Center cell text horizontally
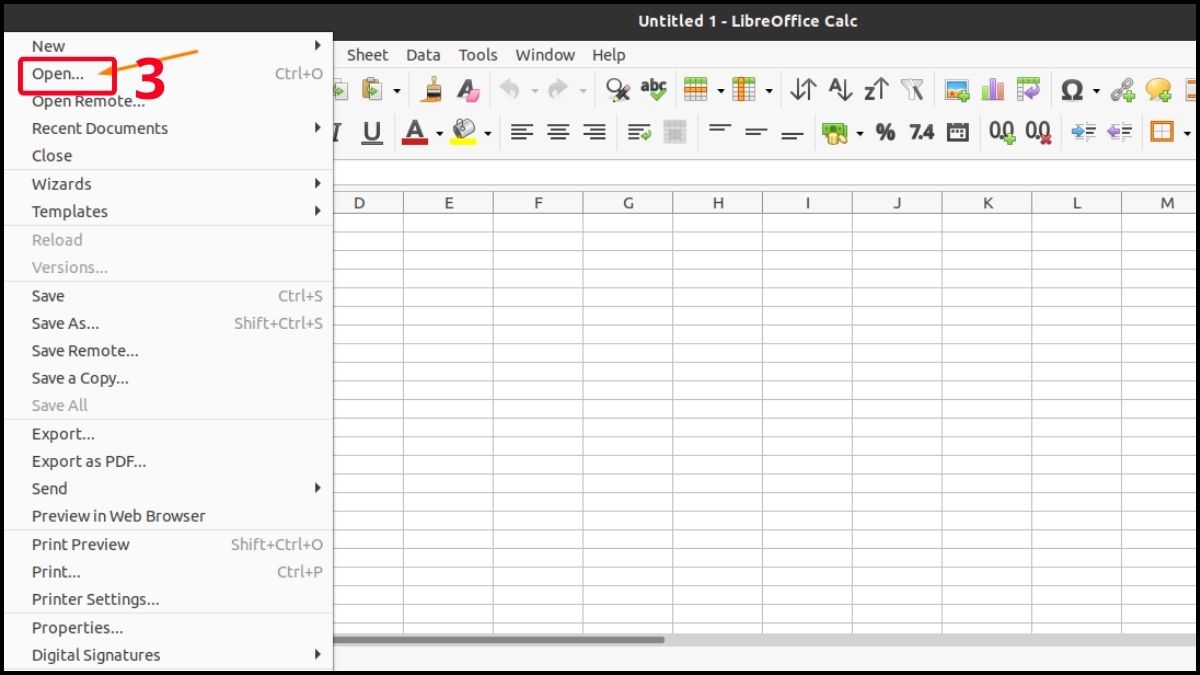The image size is (1200, 675). pos(558,131)
